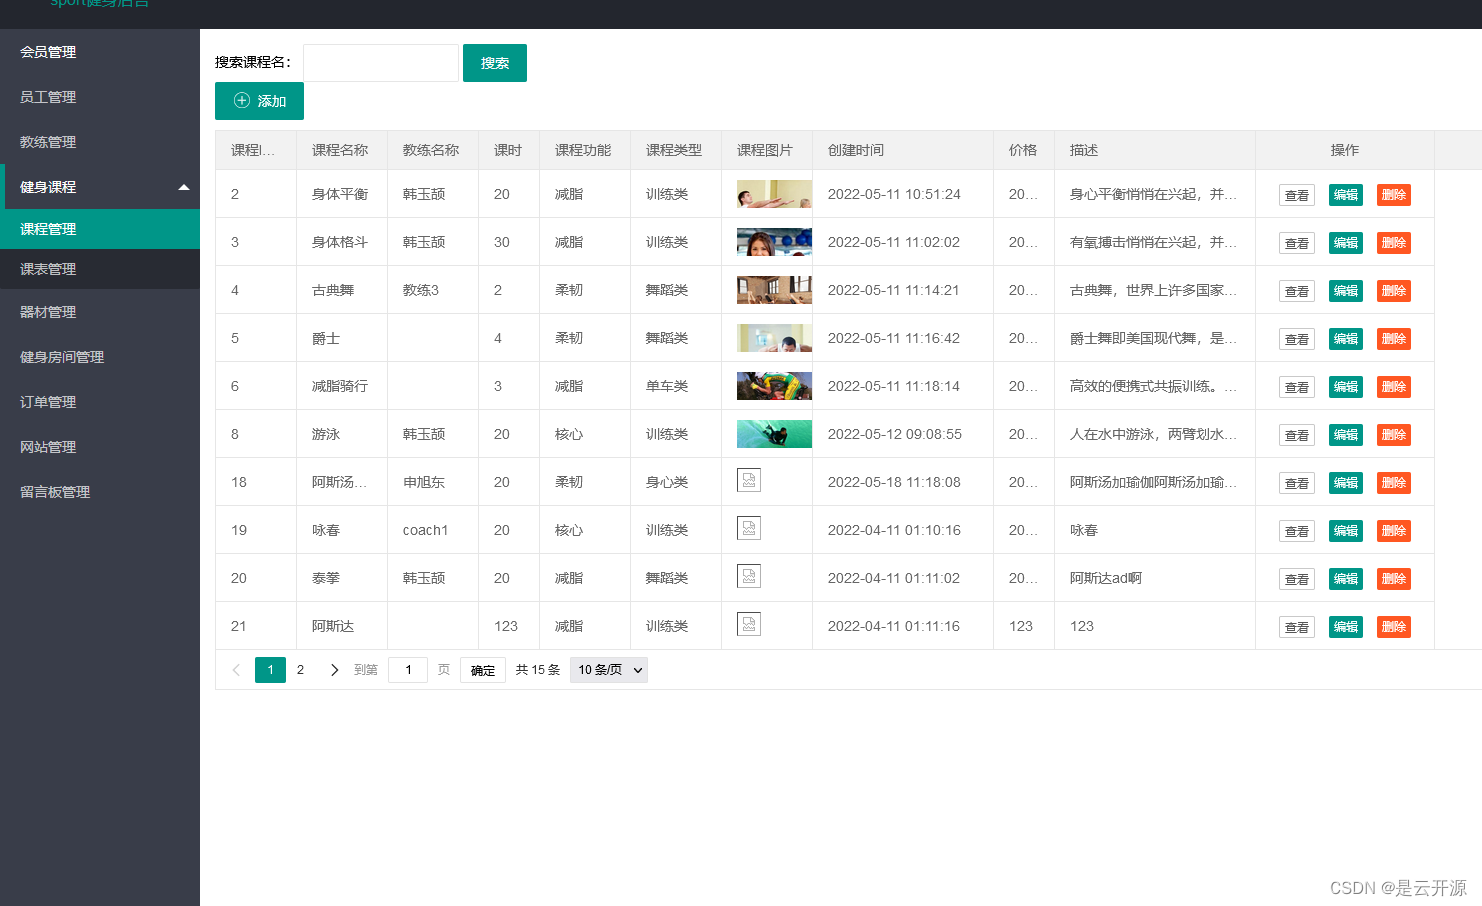Delete the 游泳 course

click(x=1394, y=435)
